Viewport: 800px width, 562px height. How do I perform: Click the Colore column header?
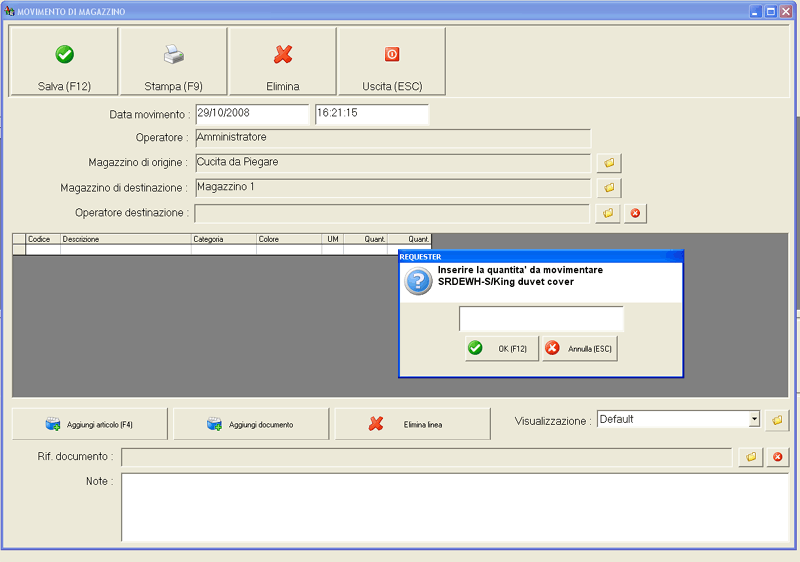click(x=289, y=239)
